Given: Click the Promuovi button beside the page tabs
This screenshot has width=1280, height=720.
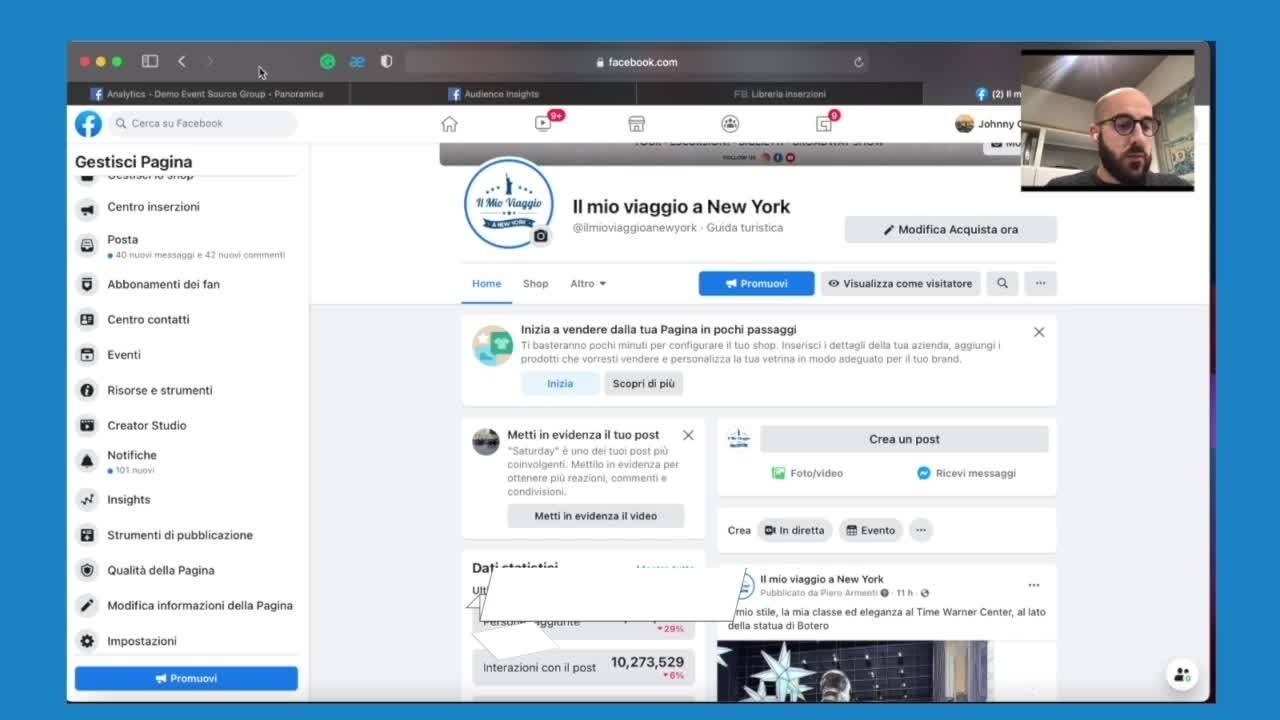Looking at the screenshot, I should pos(756,284).
